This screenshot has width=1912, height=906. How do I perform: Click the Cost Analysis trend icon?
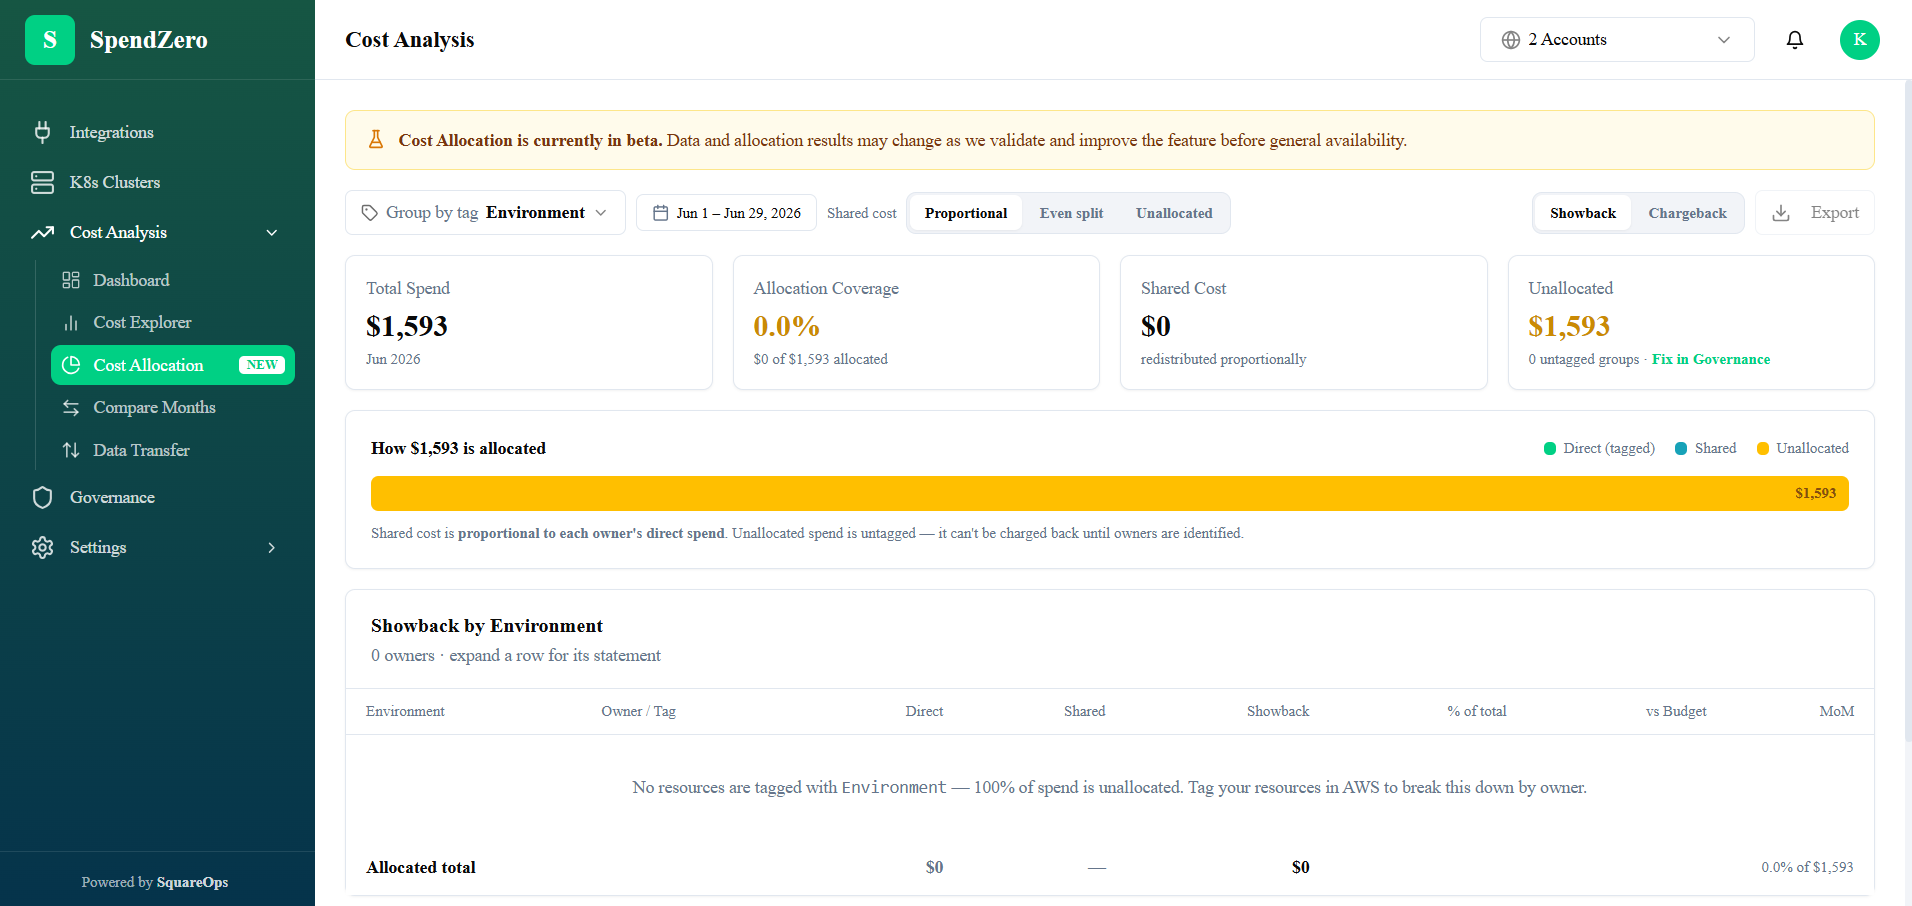(42, 232)
